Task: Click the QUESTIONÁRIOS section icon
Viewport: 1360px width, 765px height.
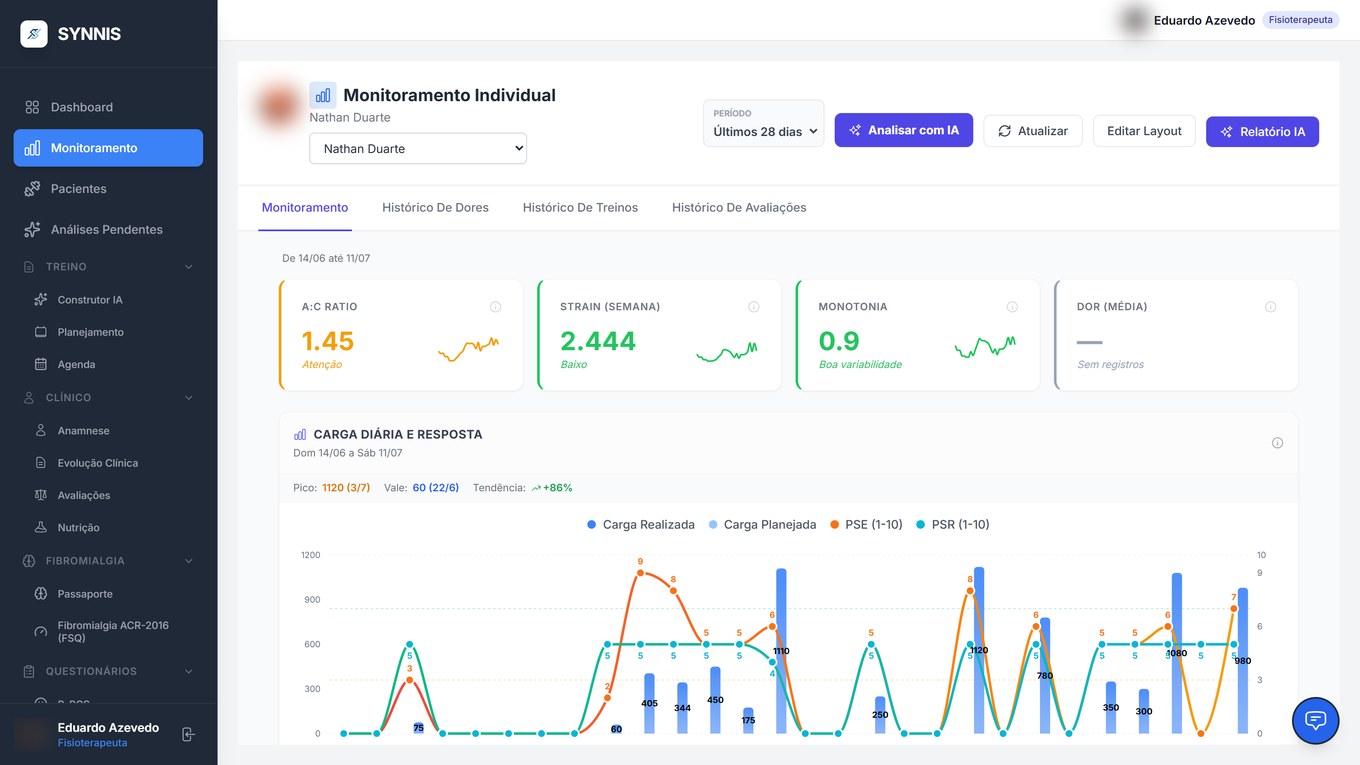Action: point(29,671)
